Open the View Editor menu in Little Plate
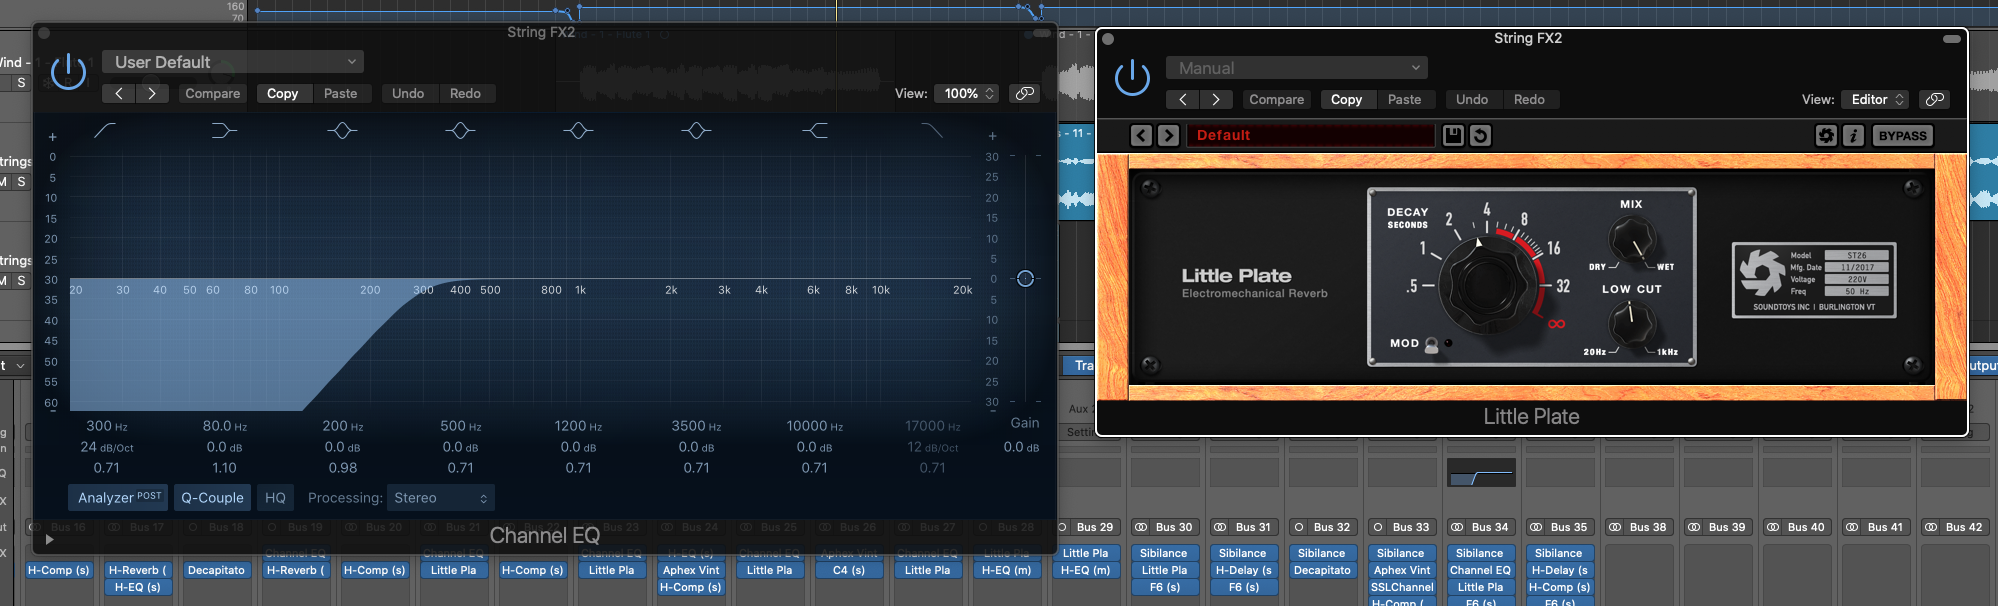The image size is (1998, 606). [x=1876, y=99]
